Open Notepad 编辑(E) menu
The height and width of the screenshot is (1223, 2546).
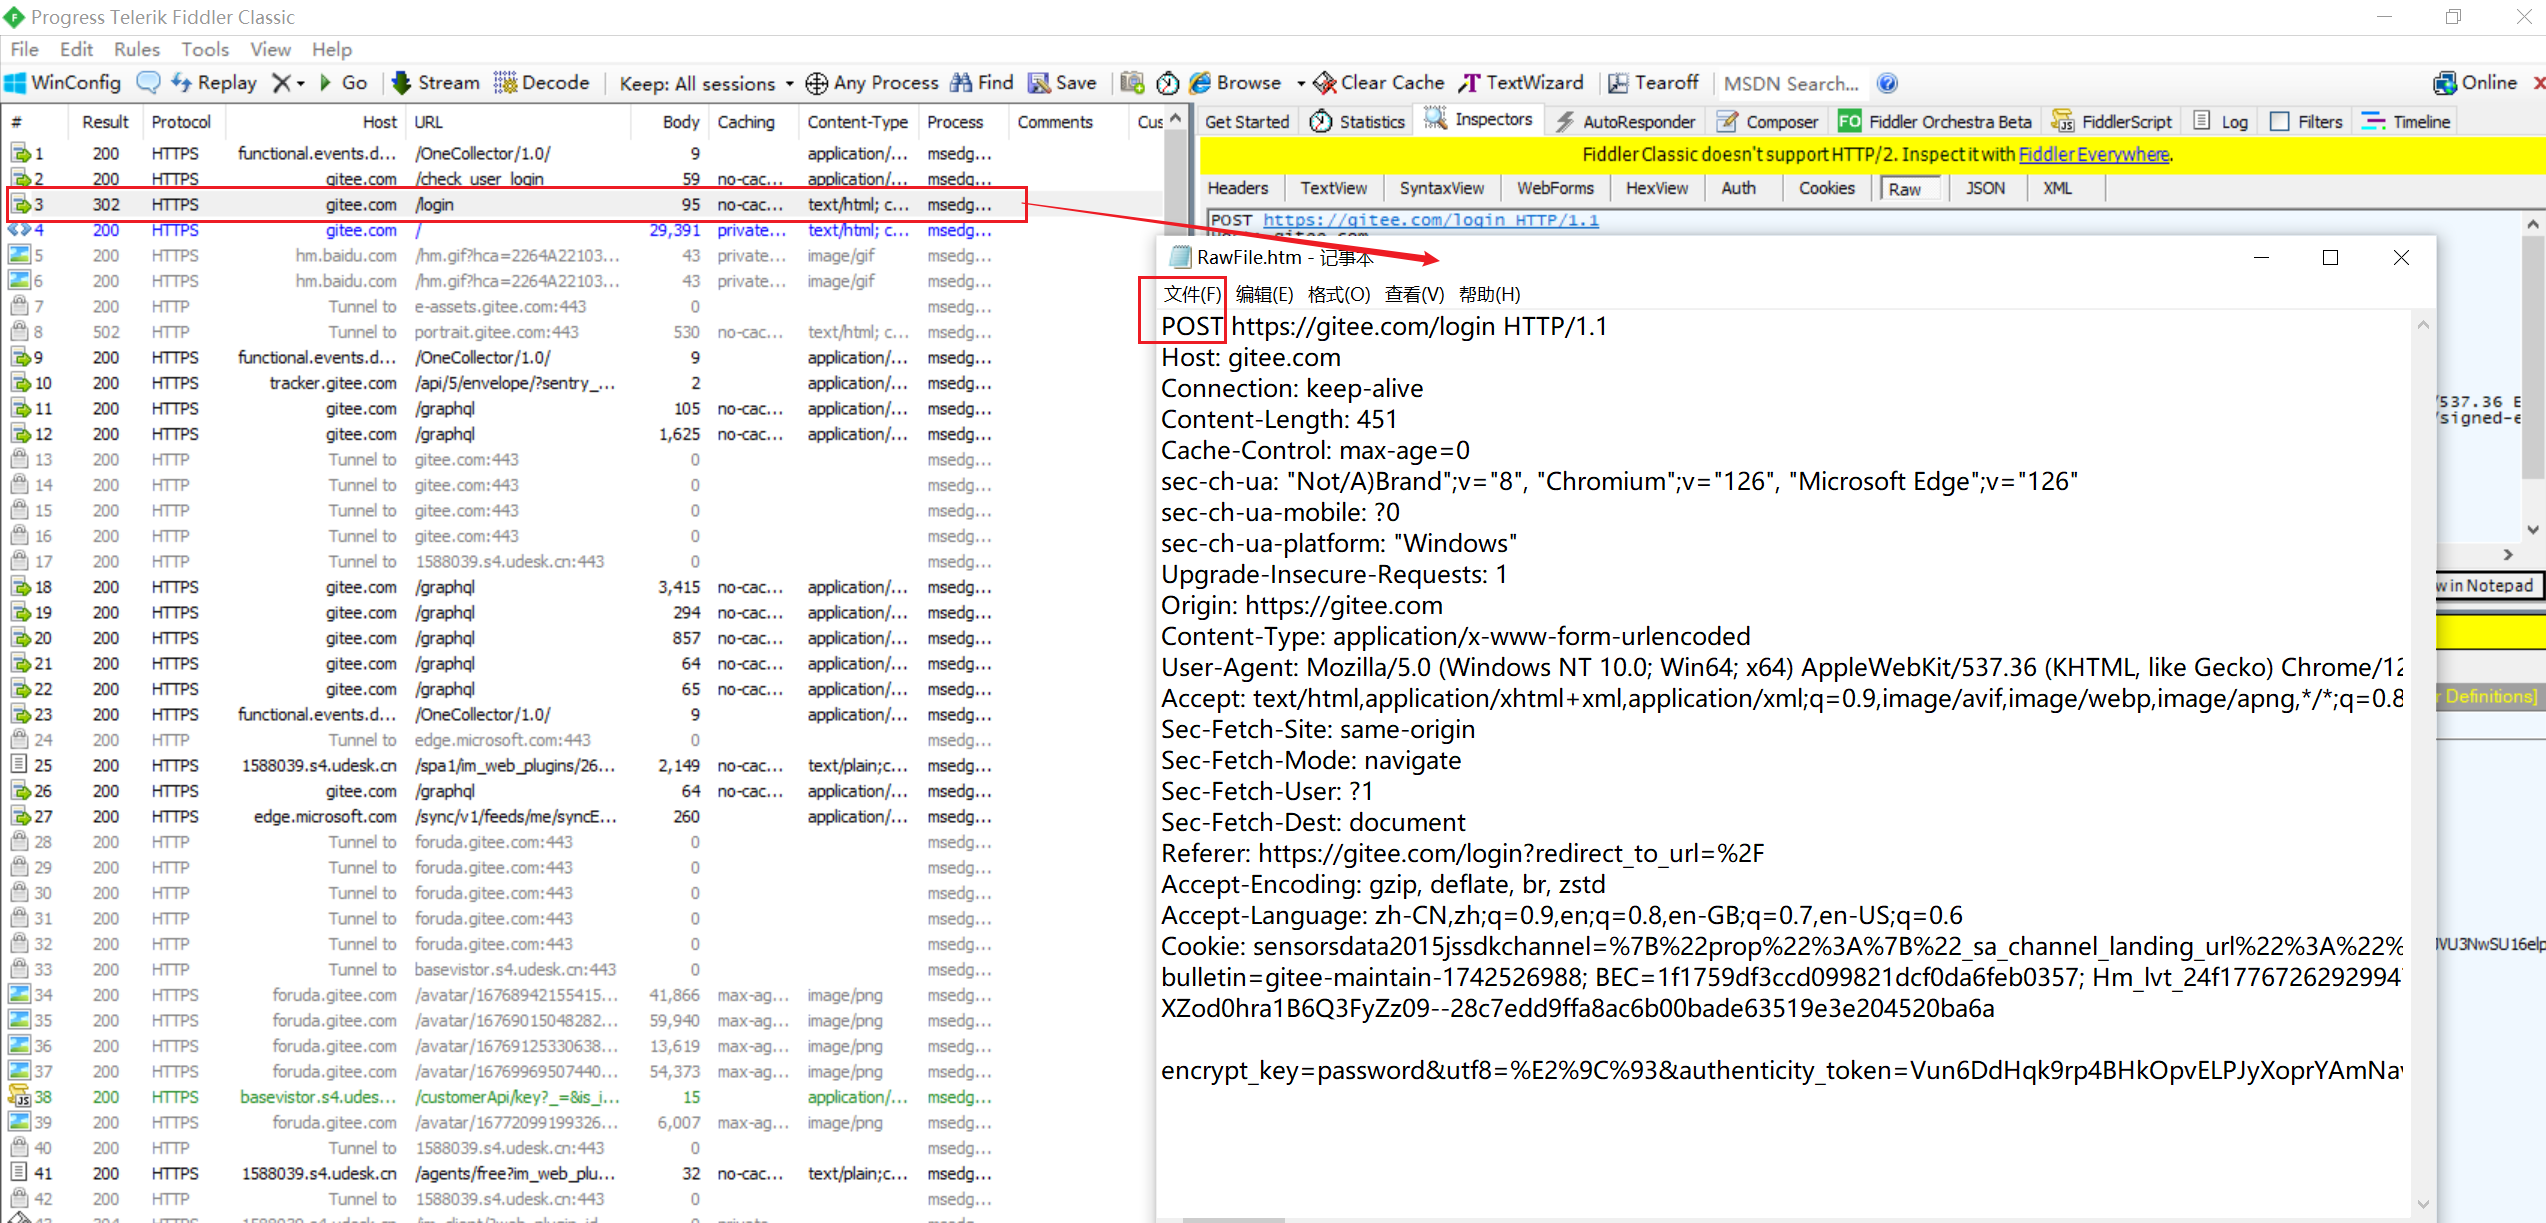point(1264,294)
